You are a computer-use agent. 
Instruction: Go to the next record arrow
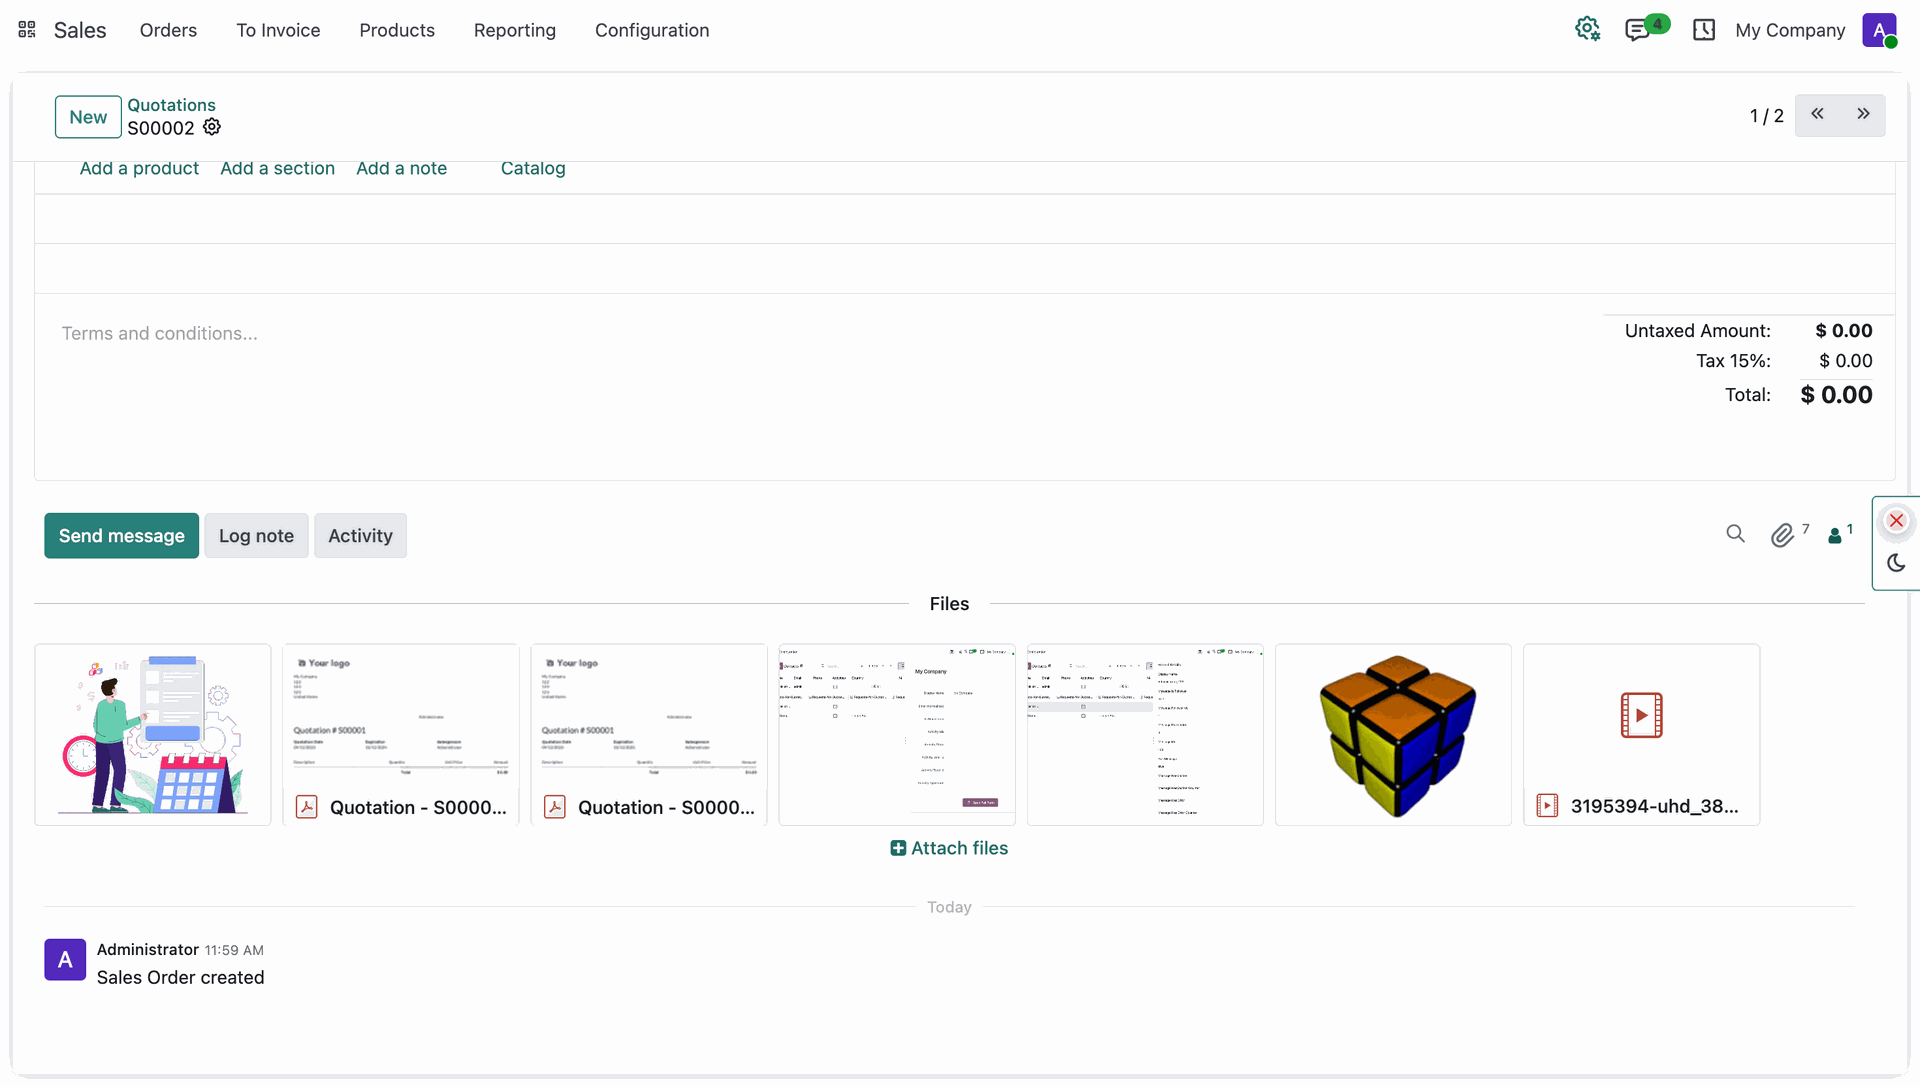click(1863, 115)
